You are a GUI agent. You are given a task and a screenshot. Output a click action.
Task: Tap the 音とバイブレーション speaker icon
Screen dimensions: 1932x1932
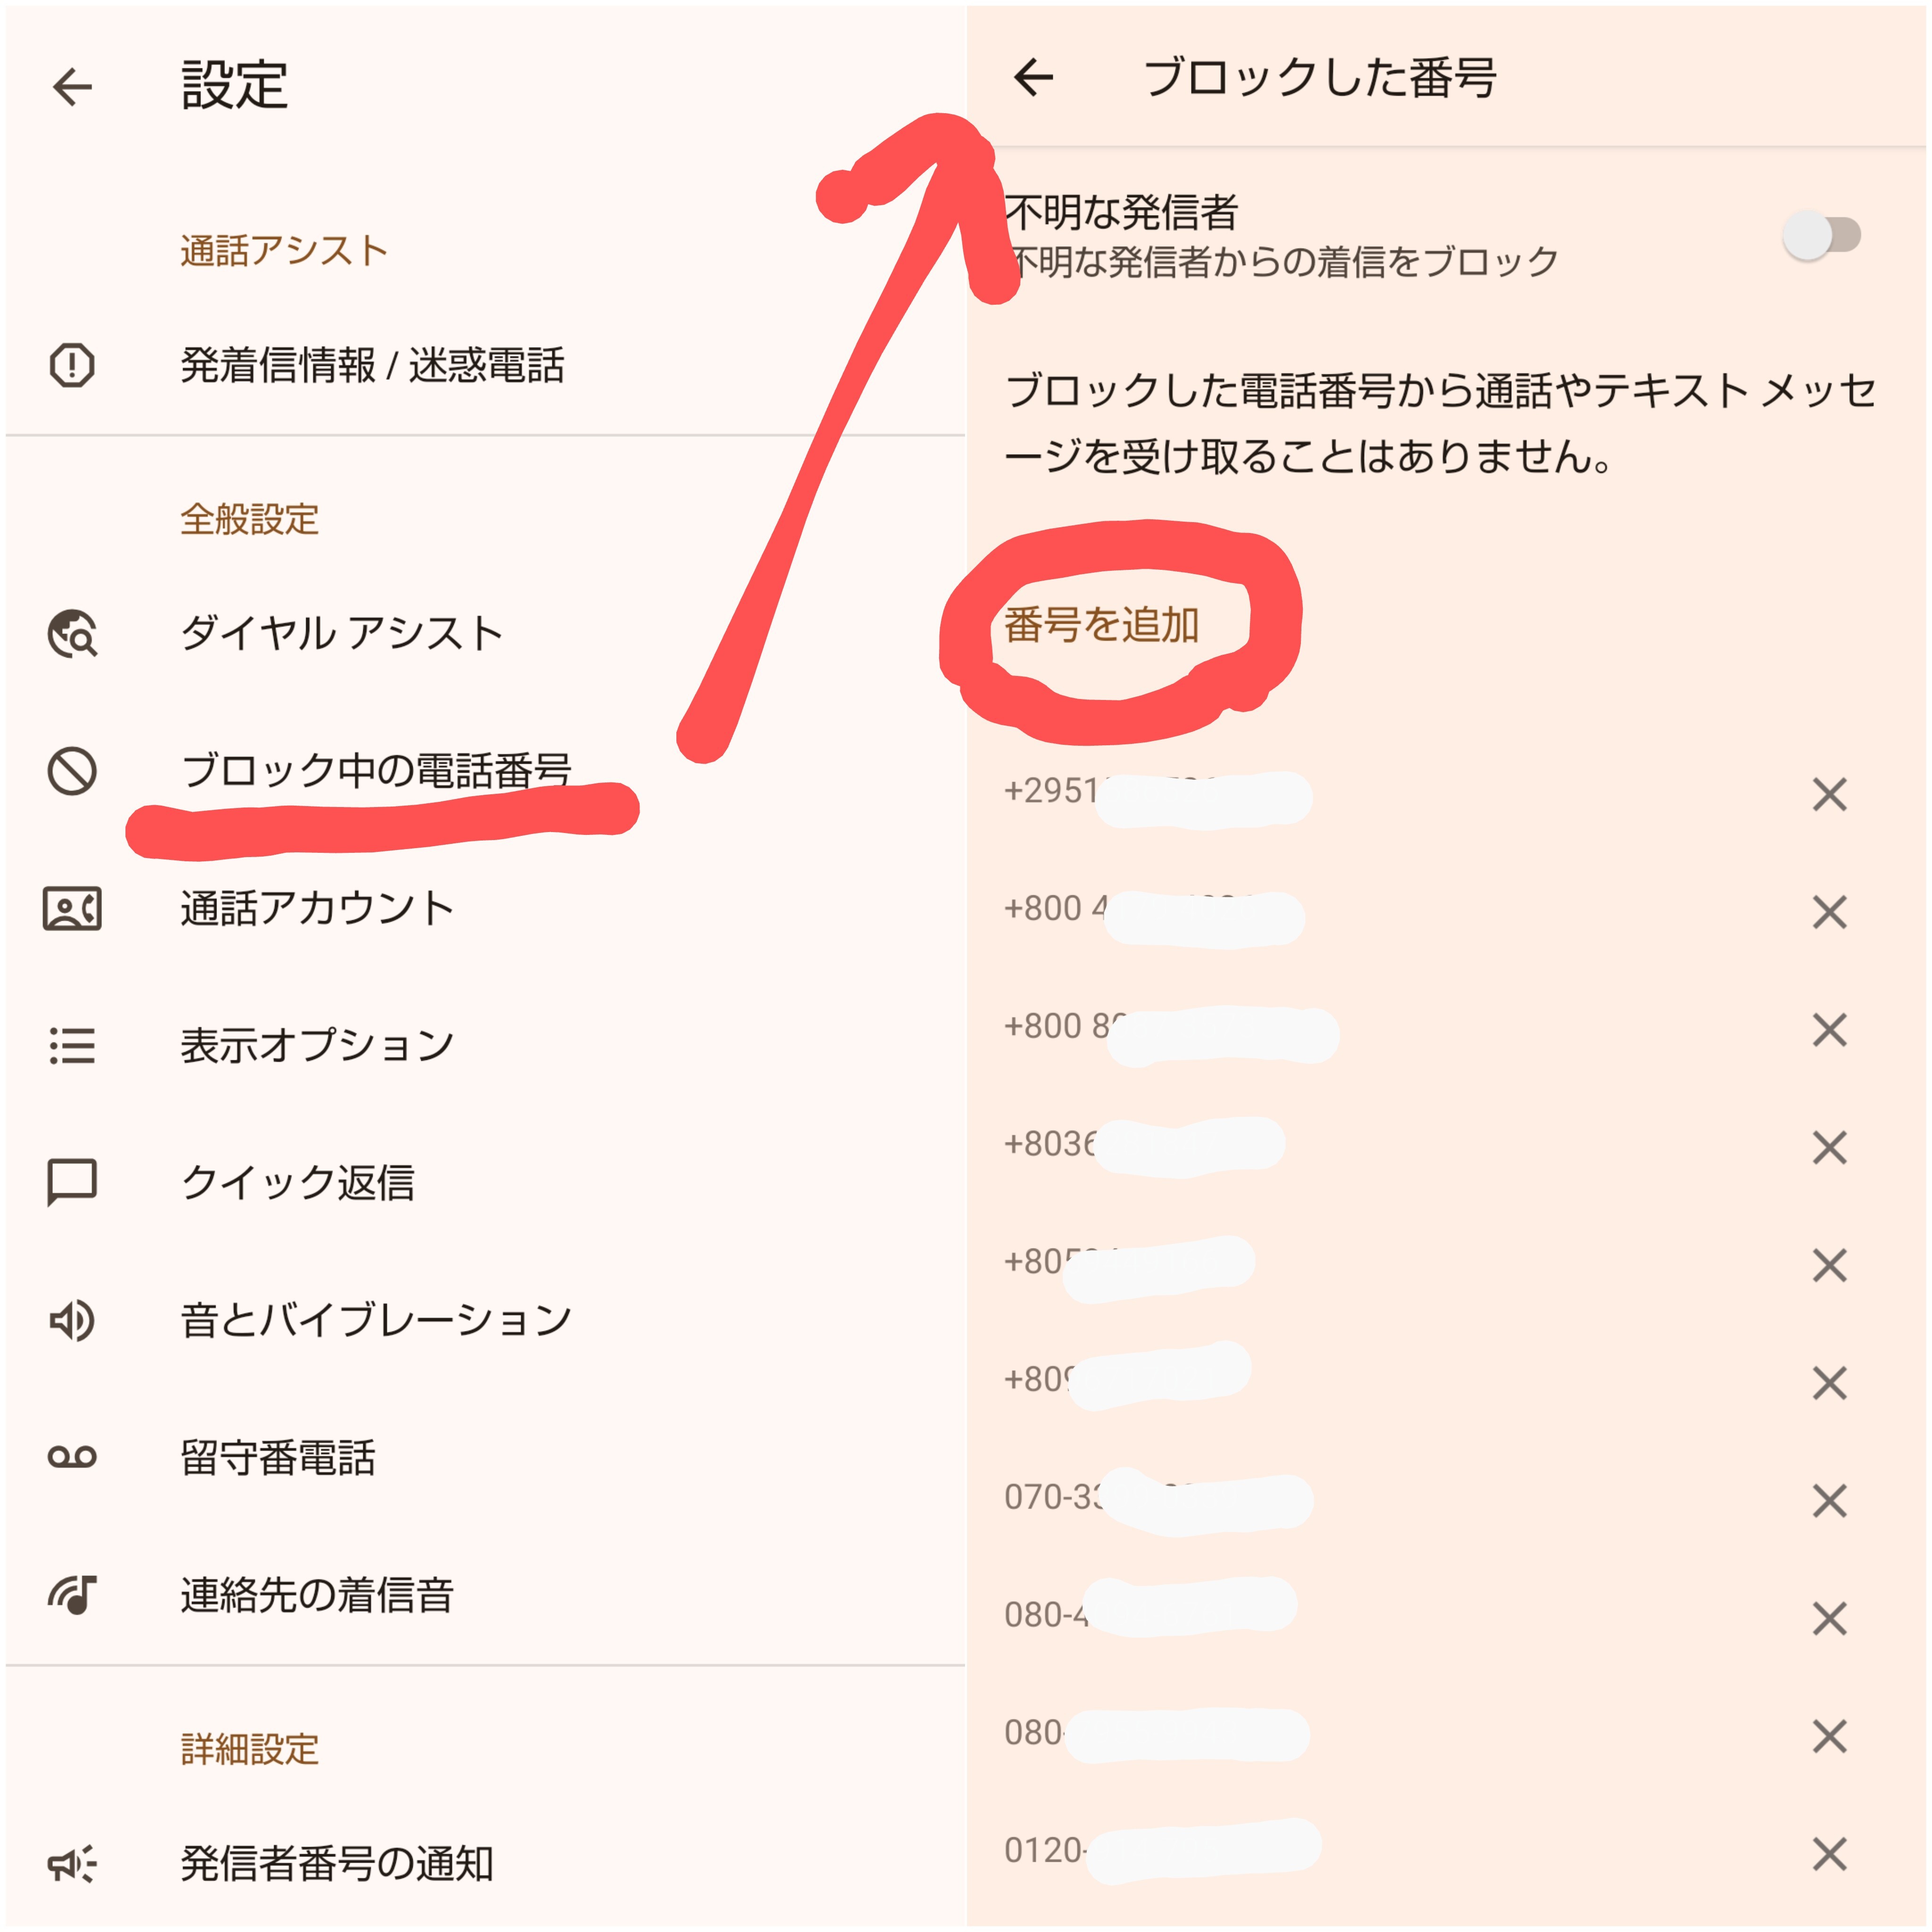point(72,1320)
